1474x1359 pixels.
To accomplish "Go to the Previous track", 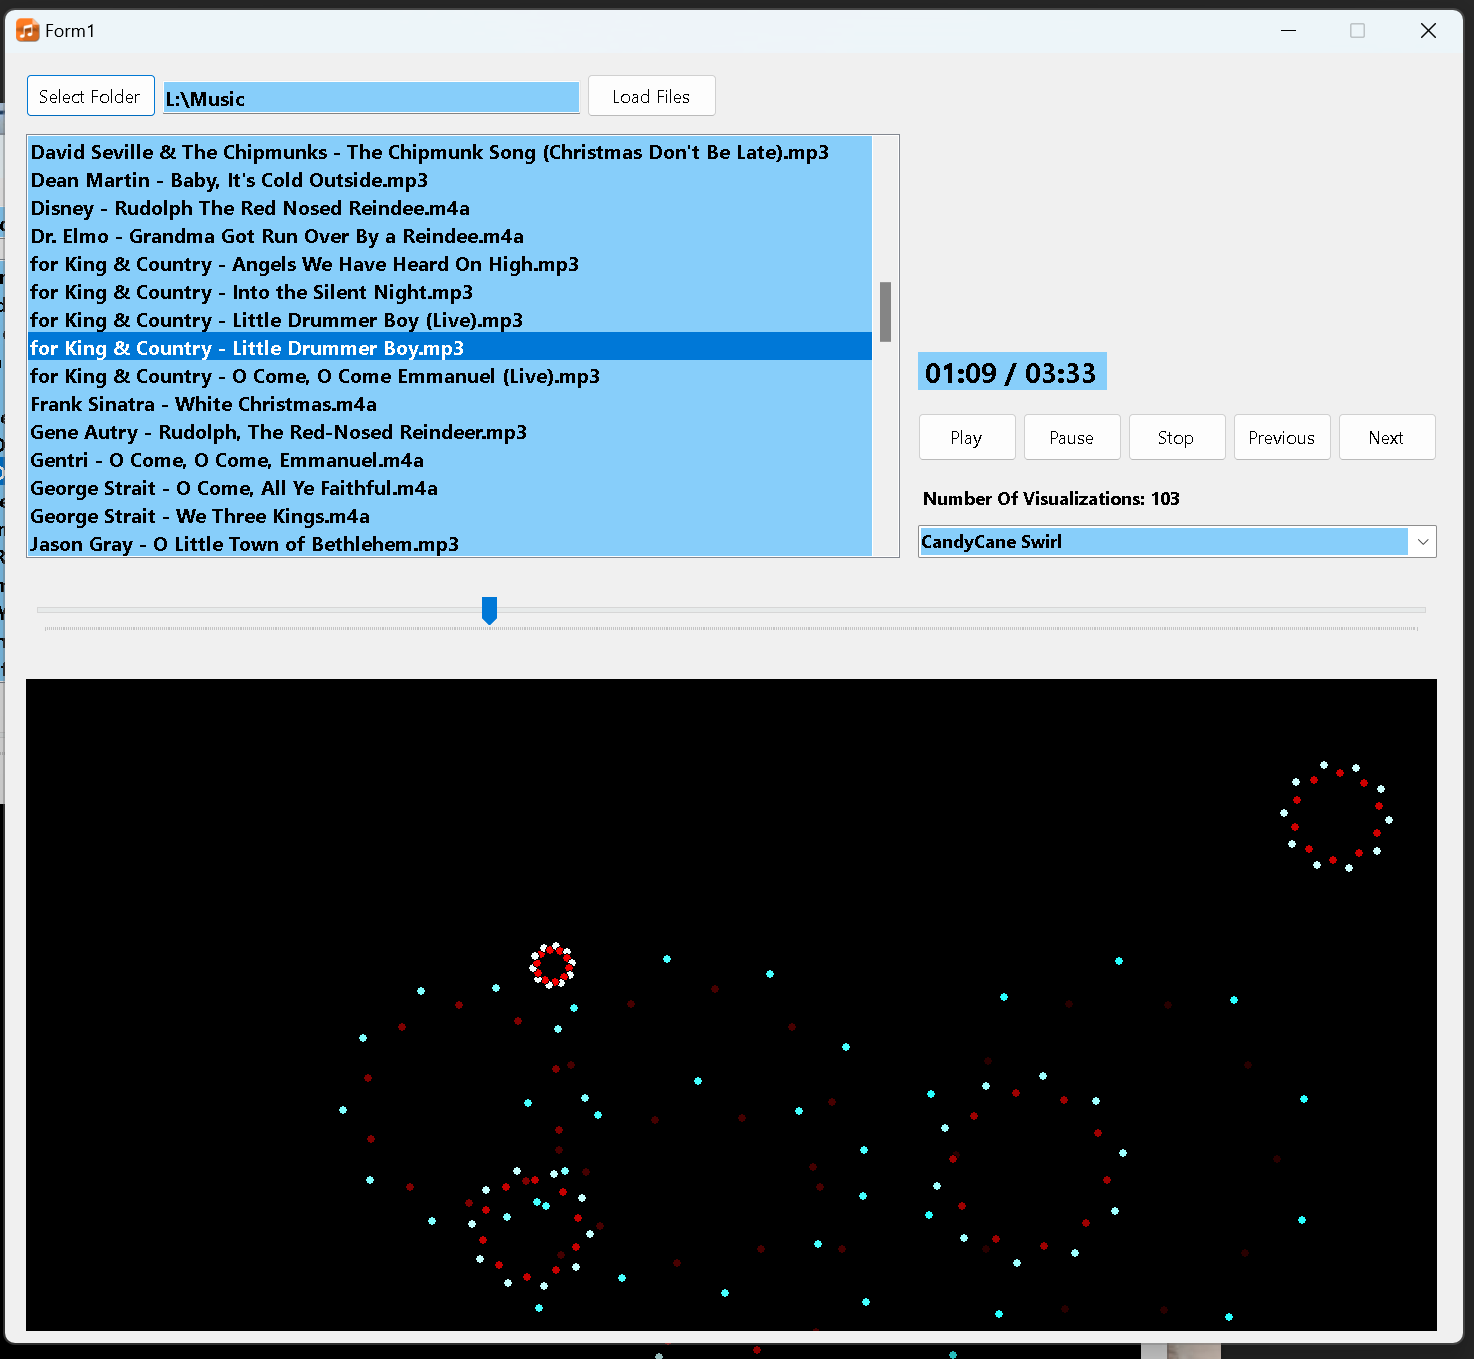I will coord(1282,437).
